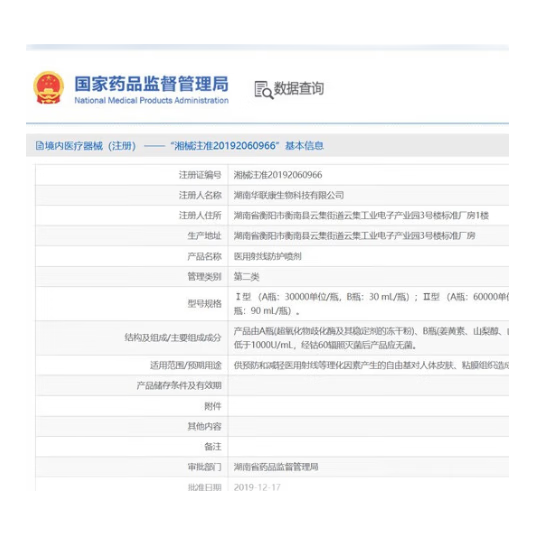Click the 国家药品监督管理局 title

[151, 84]
